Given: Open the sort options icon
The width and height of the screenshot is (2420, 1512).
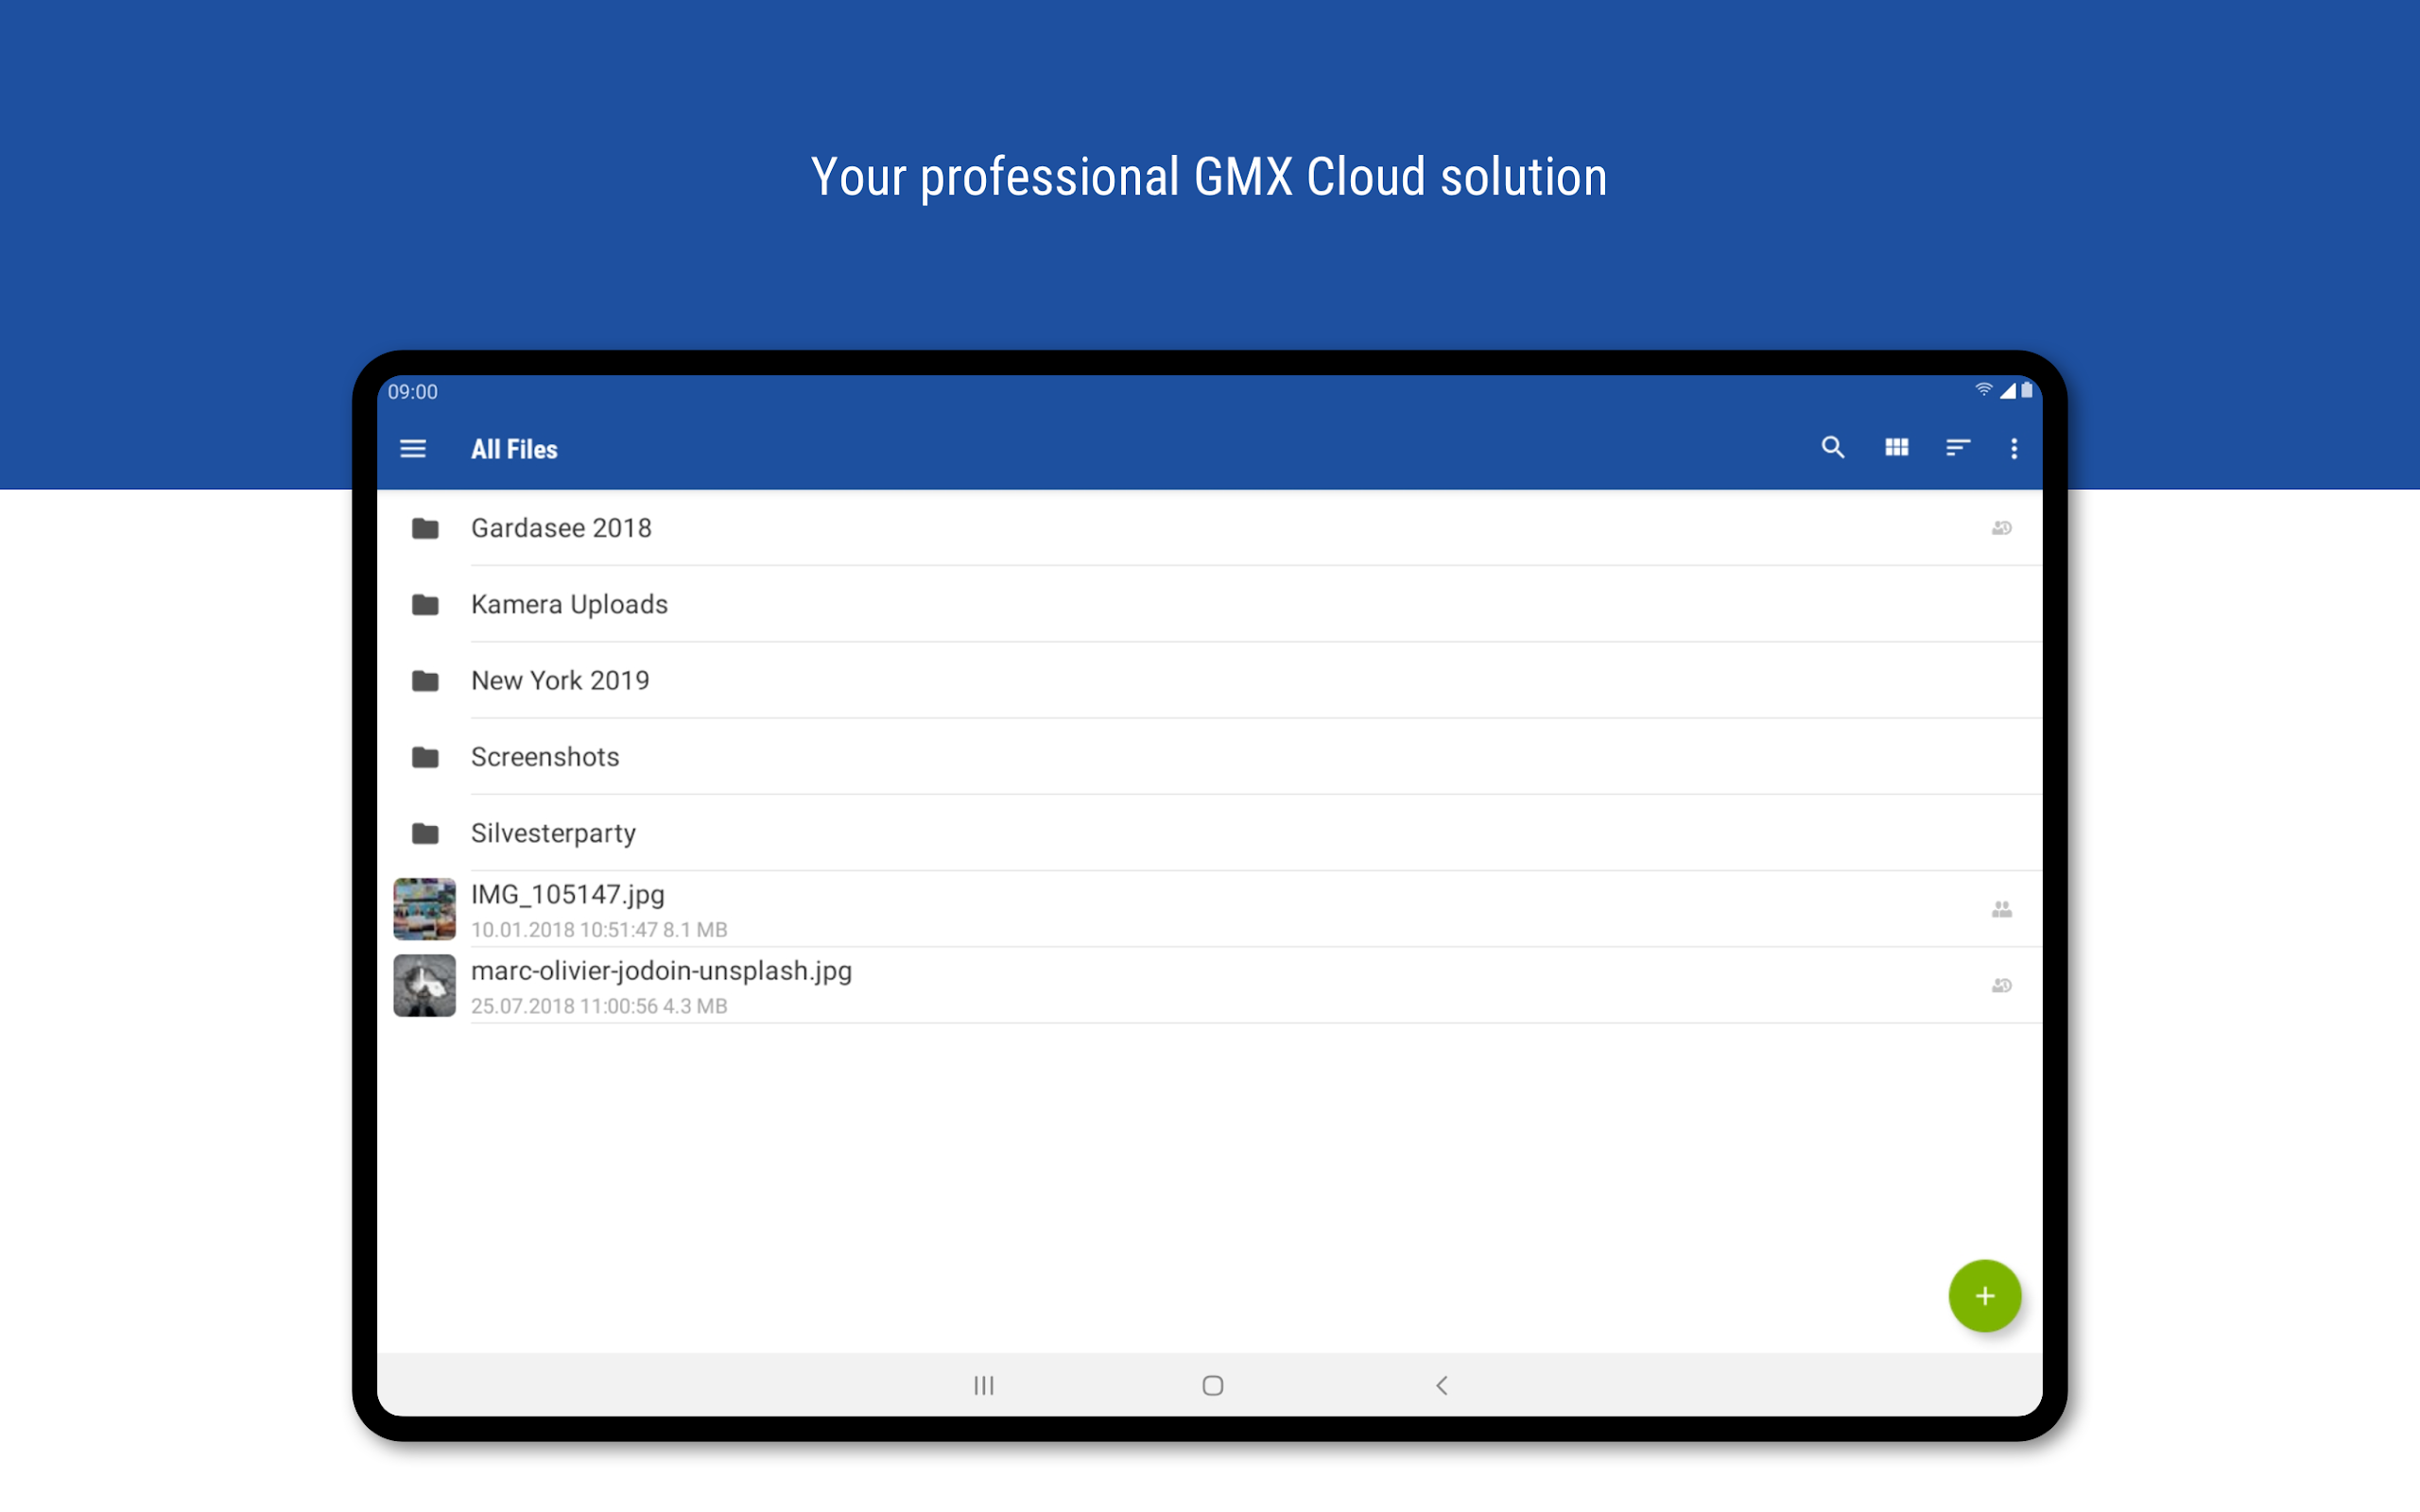Looking at the screenshot, I should [1957, 448].
